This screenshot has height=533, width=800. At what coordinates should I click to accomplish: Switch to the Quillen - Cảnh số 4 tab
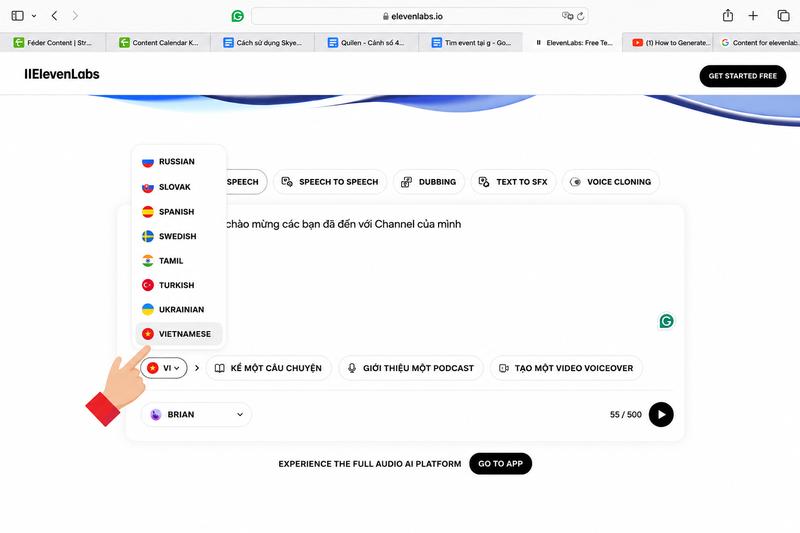(366, 43)
